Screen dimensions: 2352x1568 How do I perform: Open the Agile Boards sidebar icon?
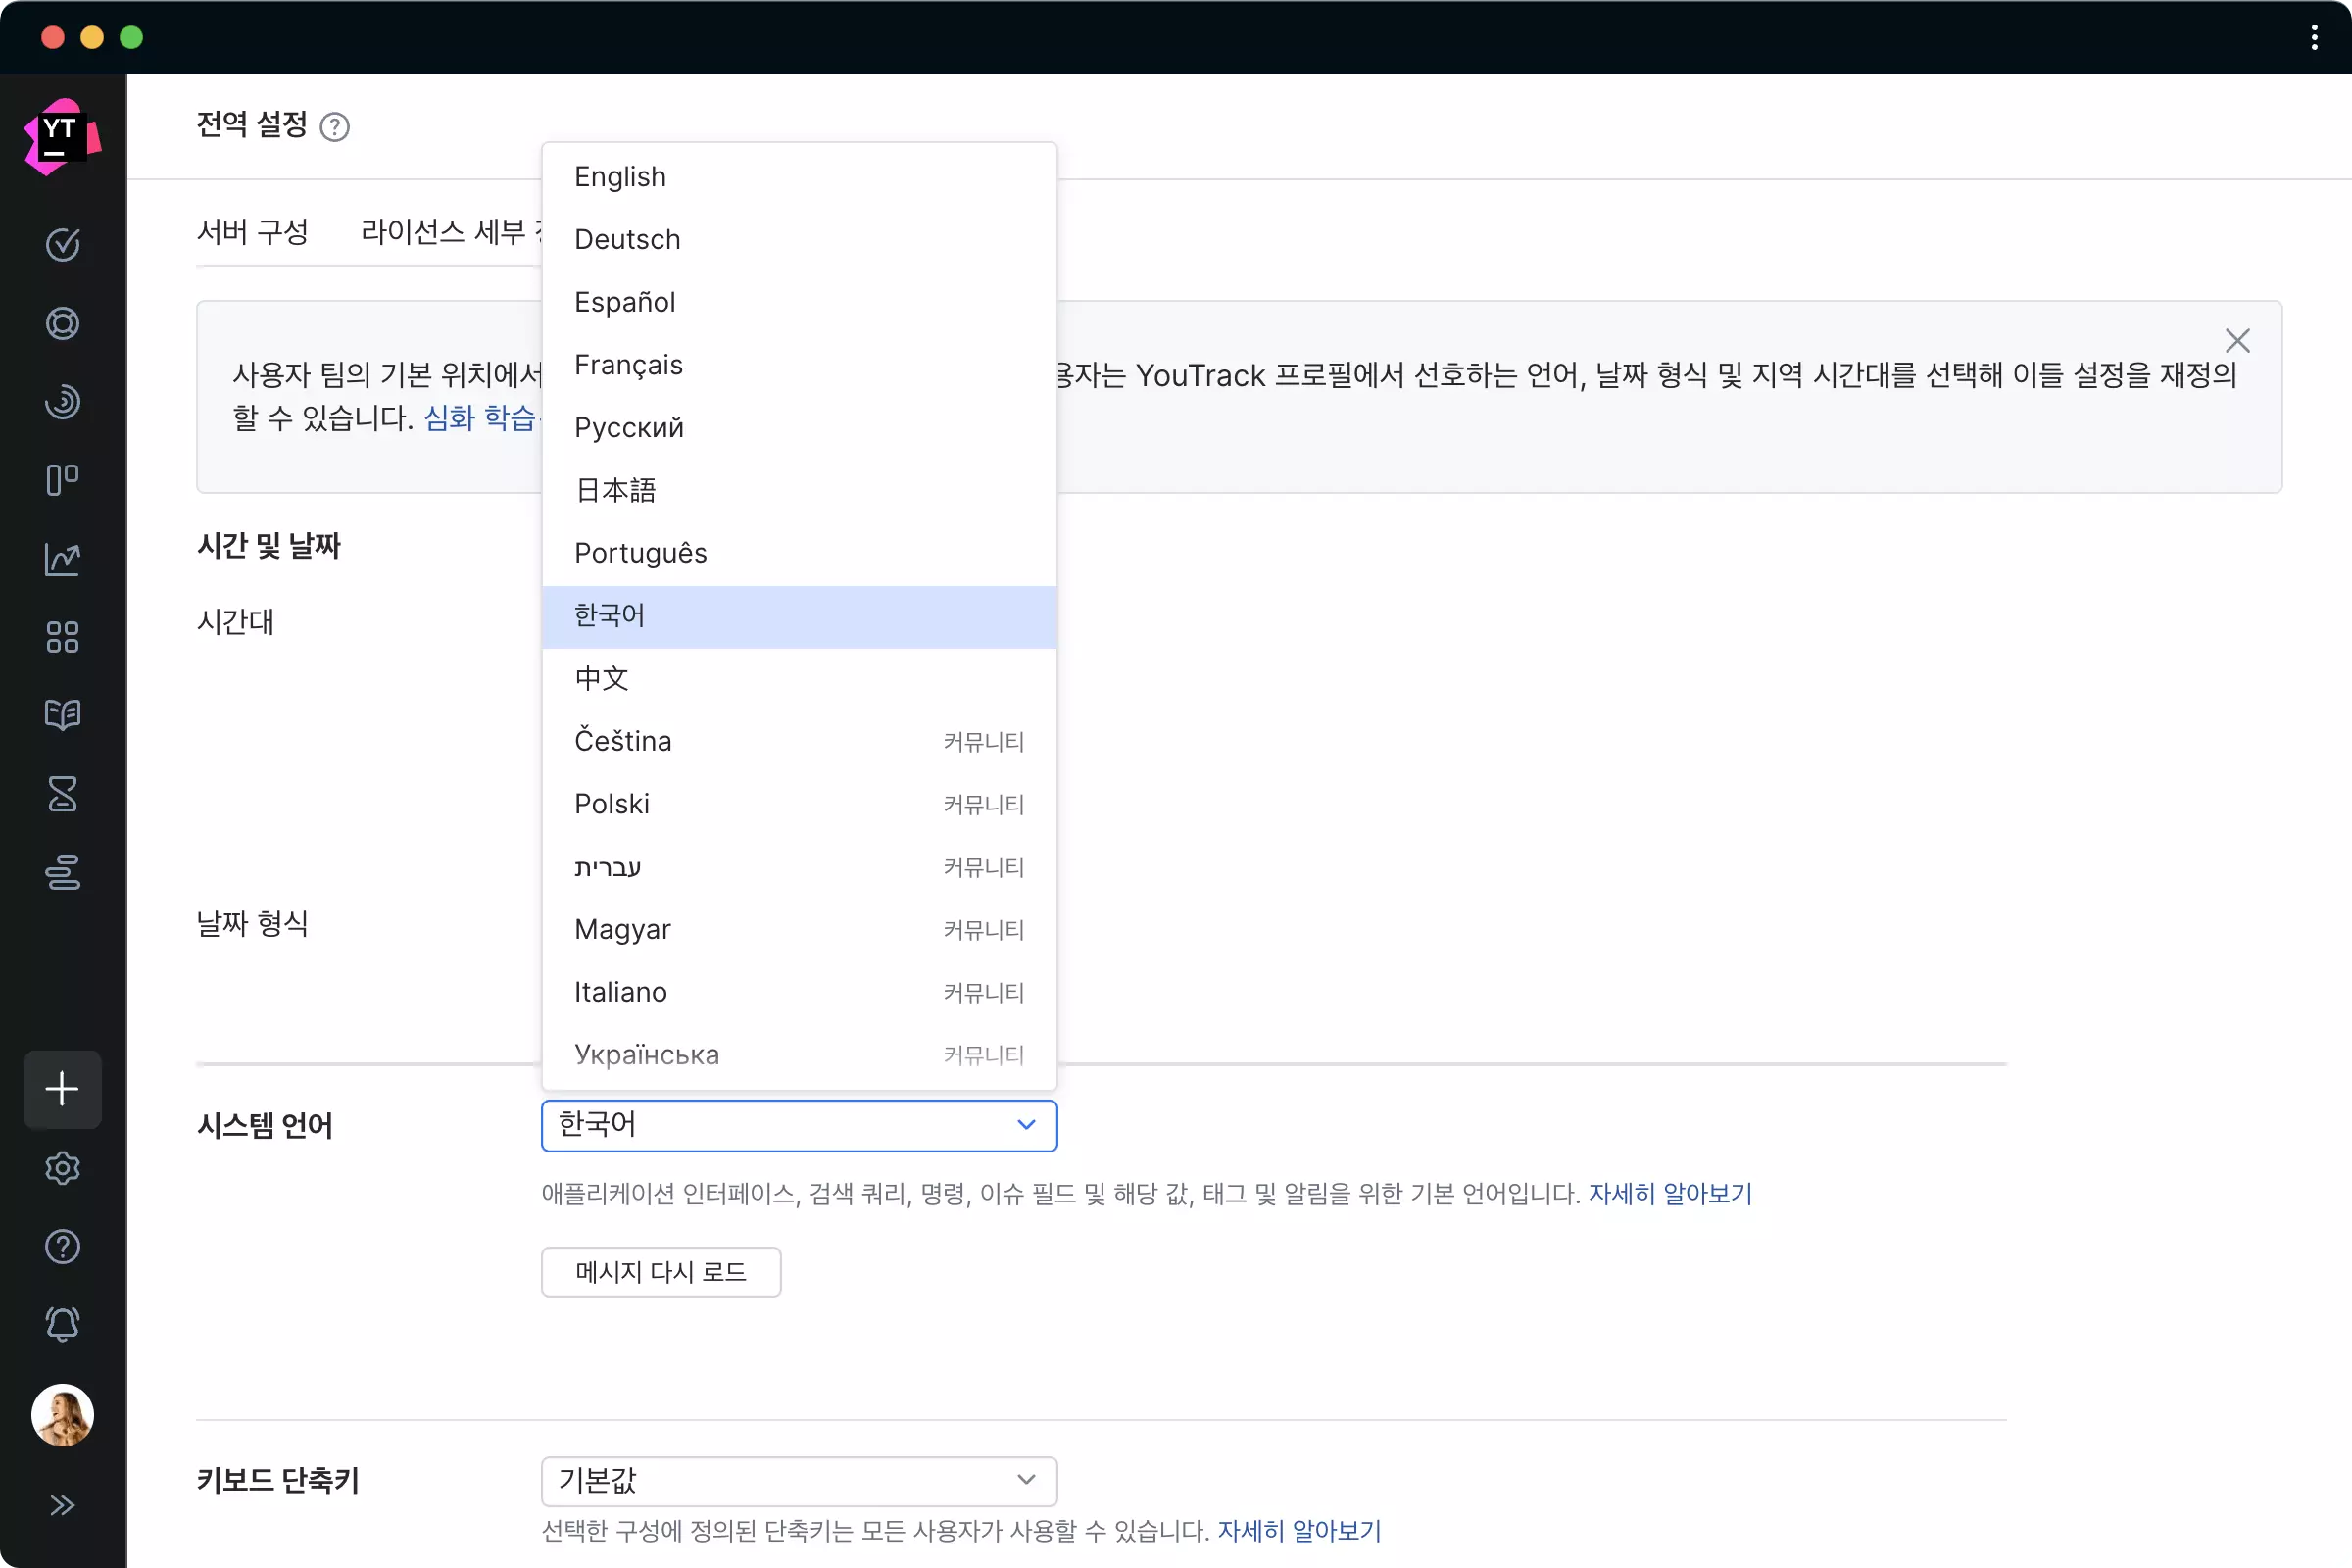point(62,480)
